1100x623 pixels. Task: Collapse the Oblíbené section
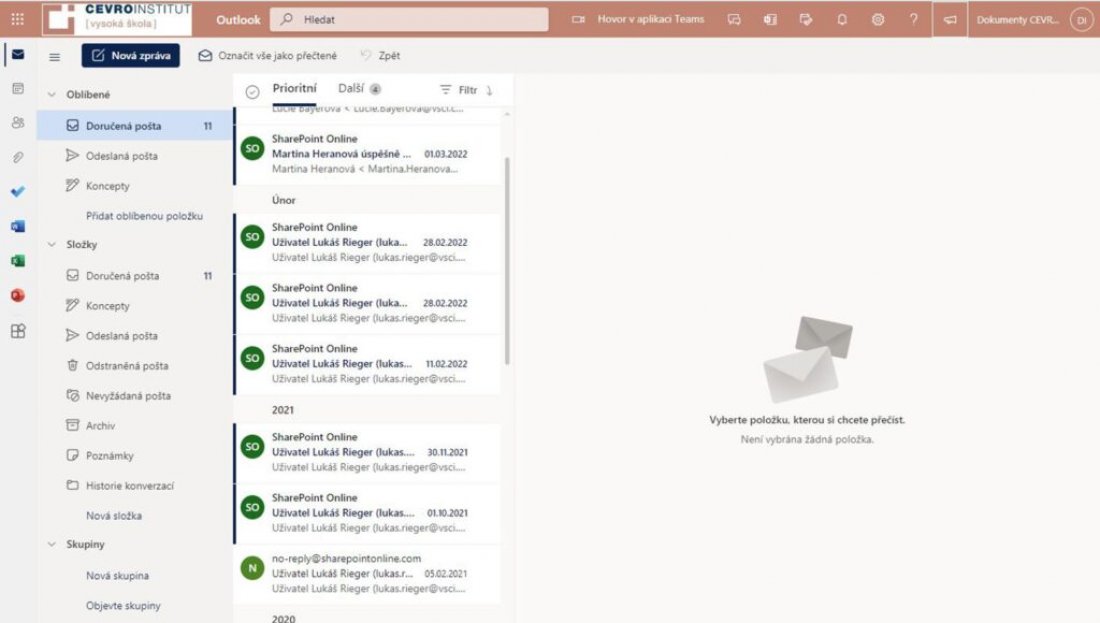click(x=52, y=94)
